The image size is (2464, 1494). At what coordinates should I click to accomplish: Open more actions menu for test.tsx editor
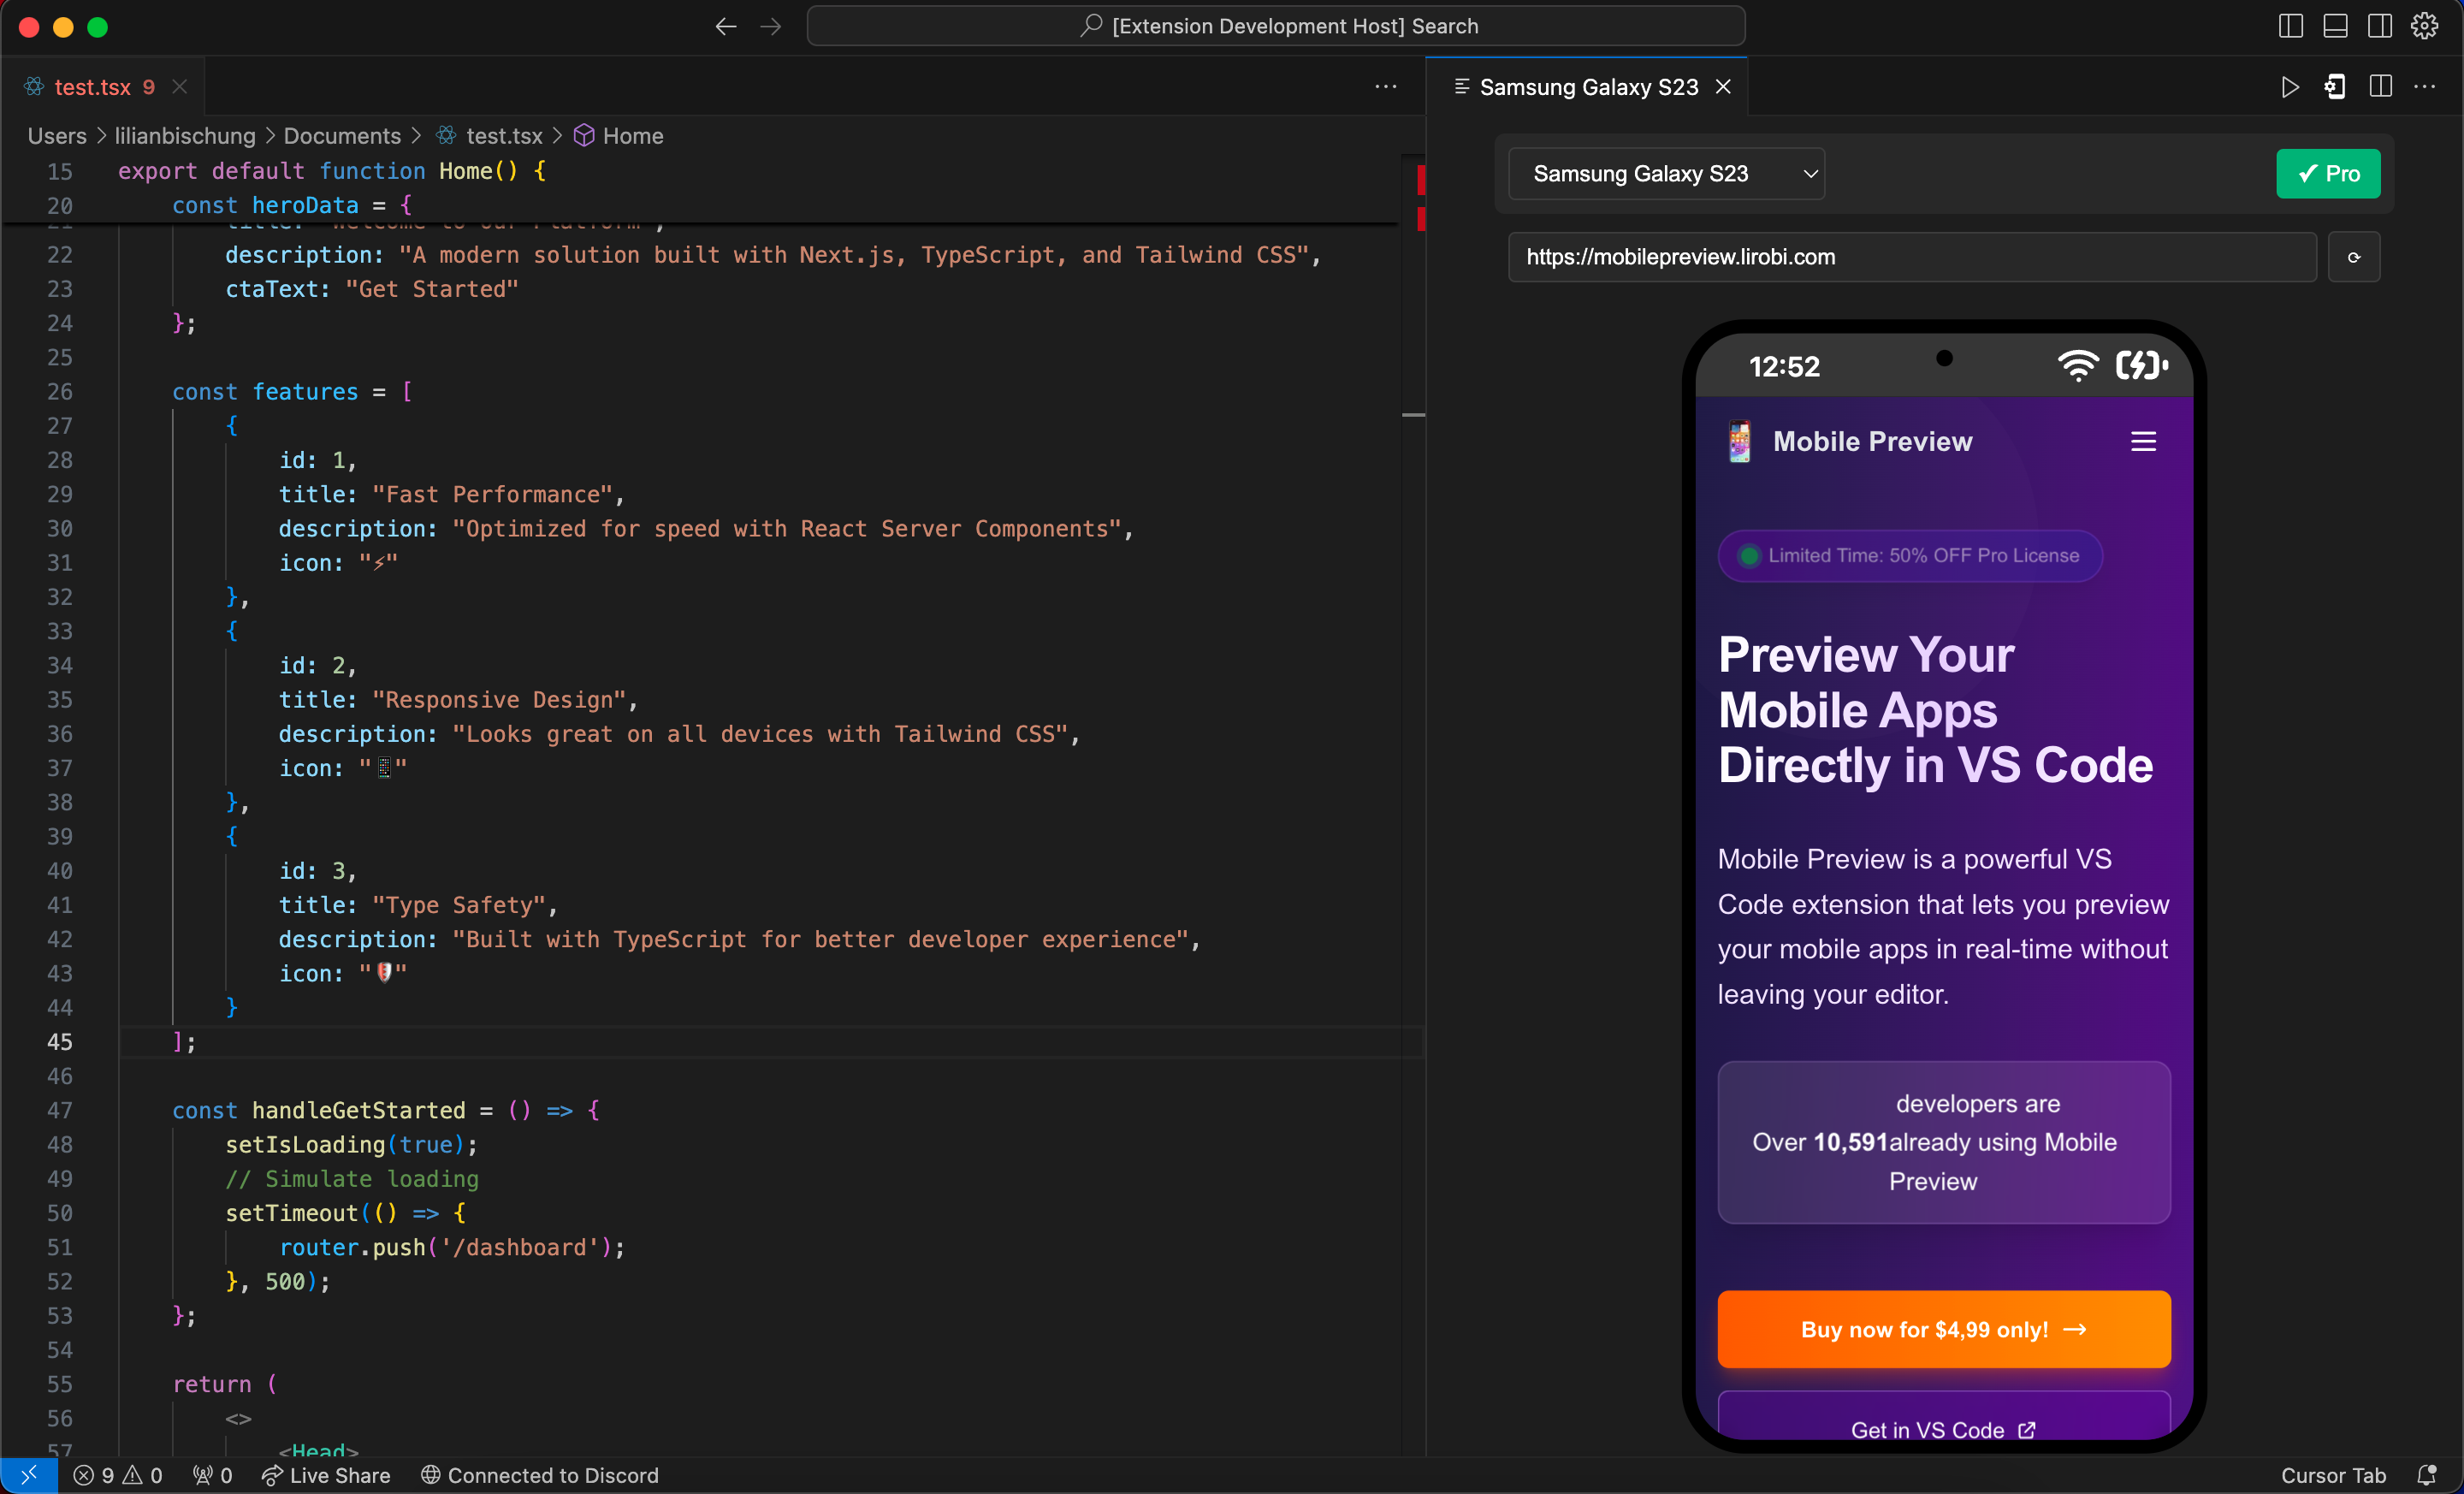(x=1385, y=87)
